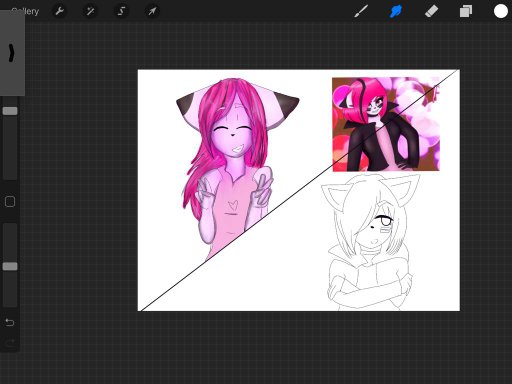Tap the heart on the pink shirt
512x384 pixels.
click(x=233, y=205)
